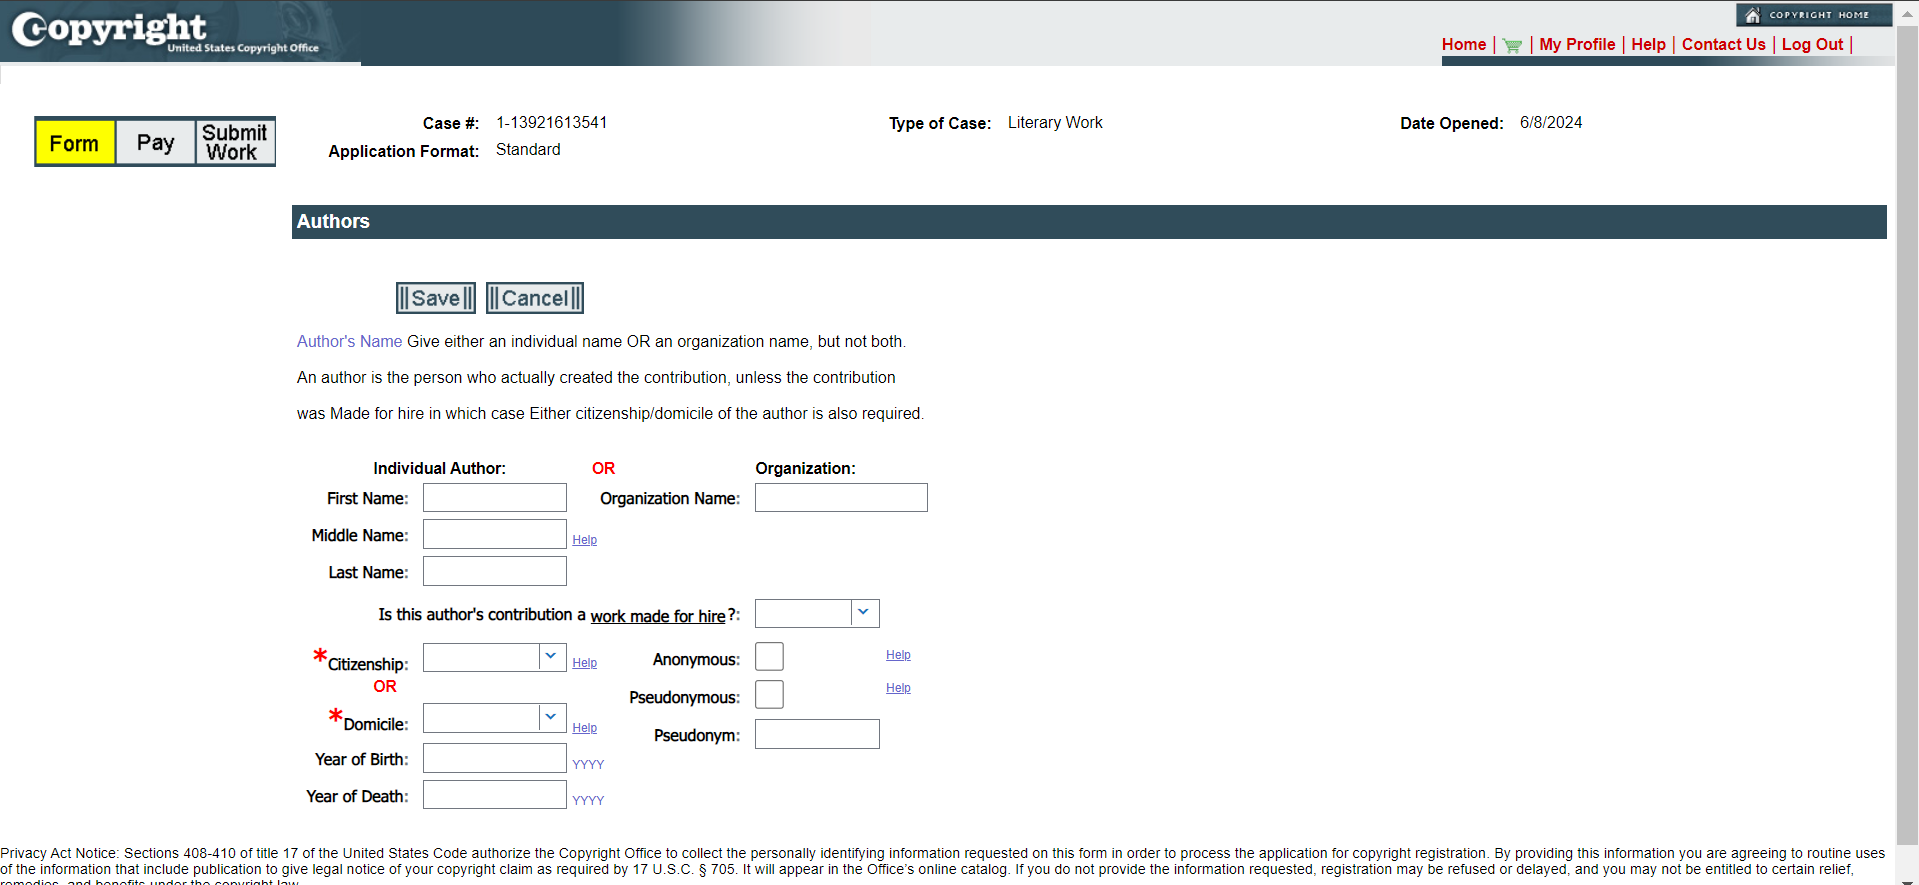Check the Anonymous checkbox
Image resolution: width=1919 pixels, height=885 pixels.
point(769,657)
